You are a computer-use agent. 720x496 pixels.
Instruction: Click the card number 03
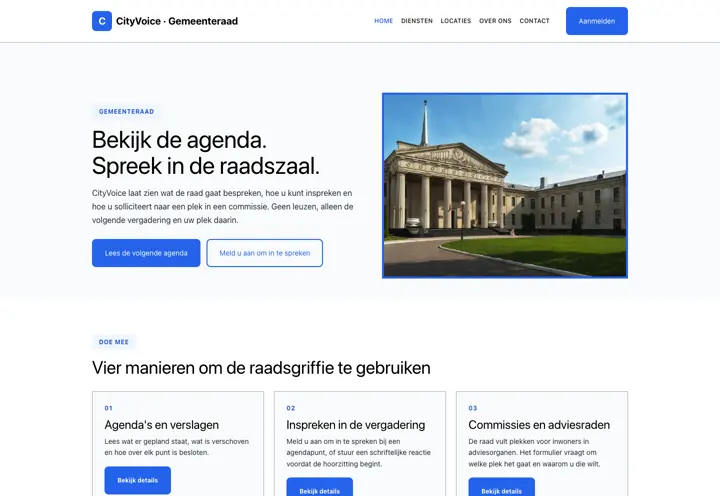tap(472, 408)
